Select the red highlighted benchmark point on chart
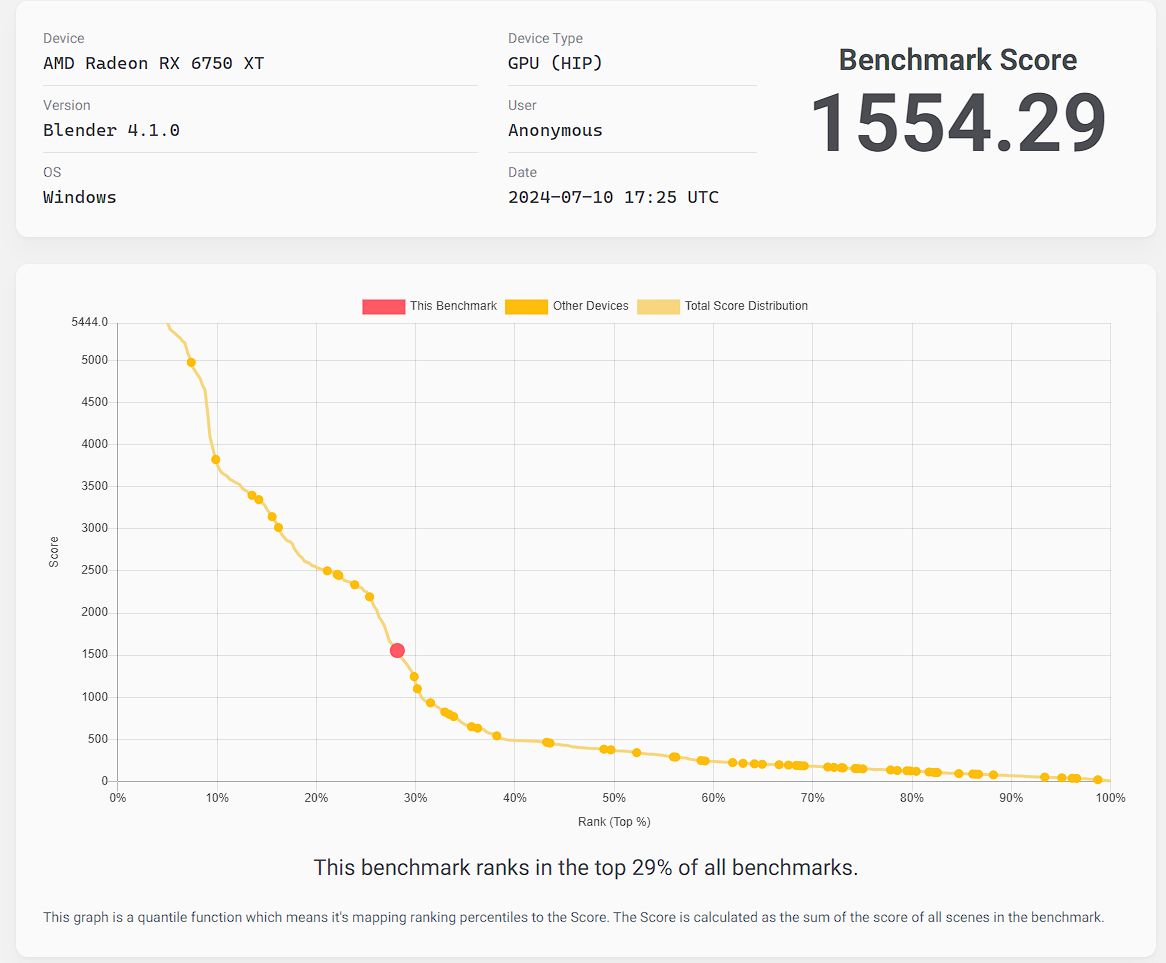Viewport: 1166px width, 963px height. click(x=397, y=651)
